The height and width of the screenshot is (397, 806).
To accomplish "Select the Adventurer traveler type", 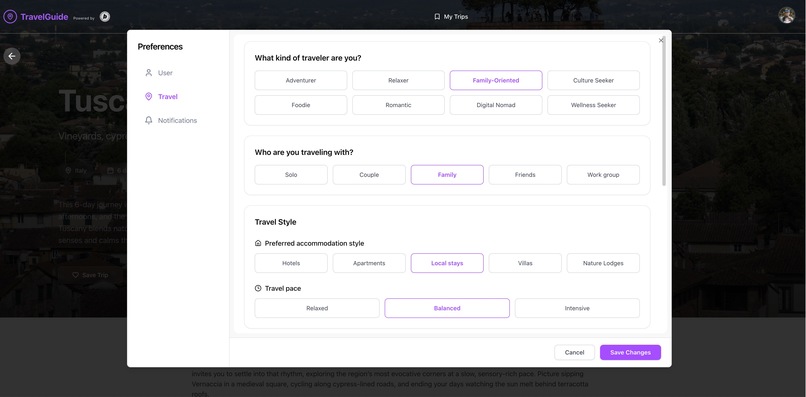I will (x=301, y=80).
